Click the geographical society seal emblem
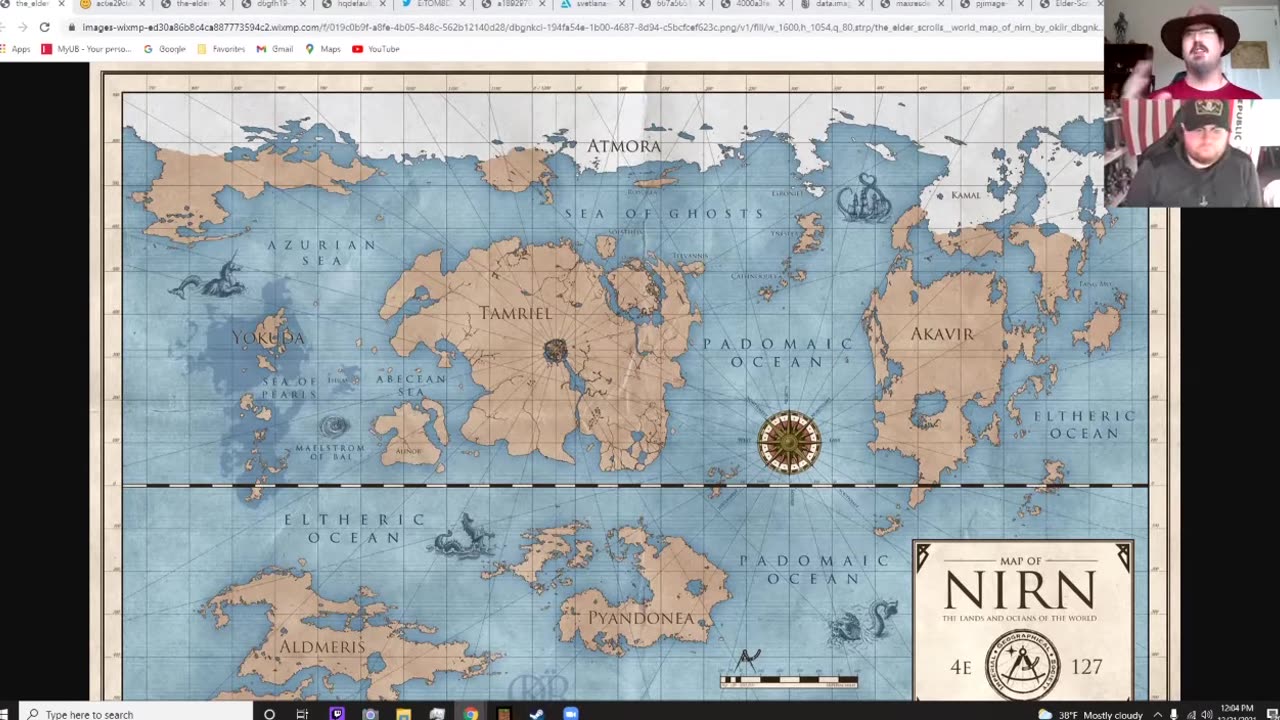Image resolution: width=1280 pixels, height=720 pixels. tap(1023, 666)
